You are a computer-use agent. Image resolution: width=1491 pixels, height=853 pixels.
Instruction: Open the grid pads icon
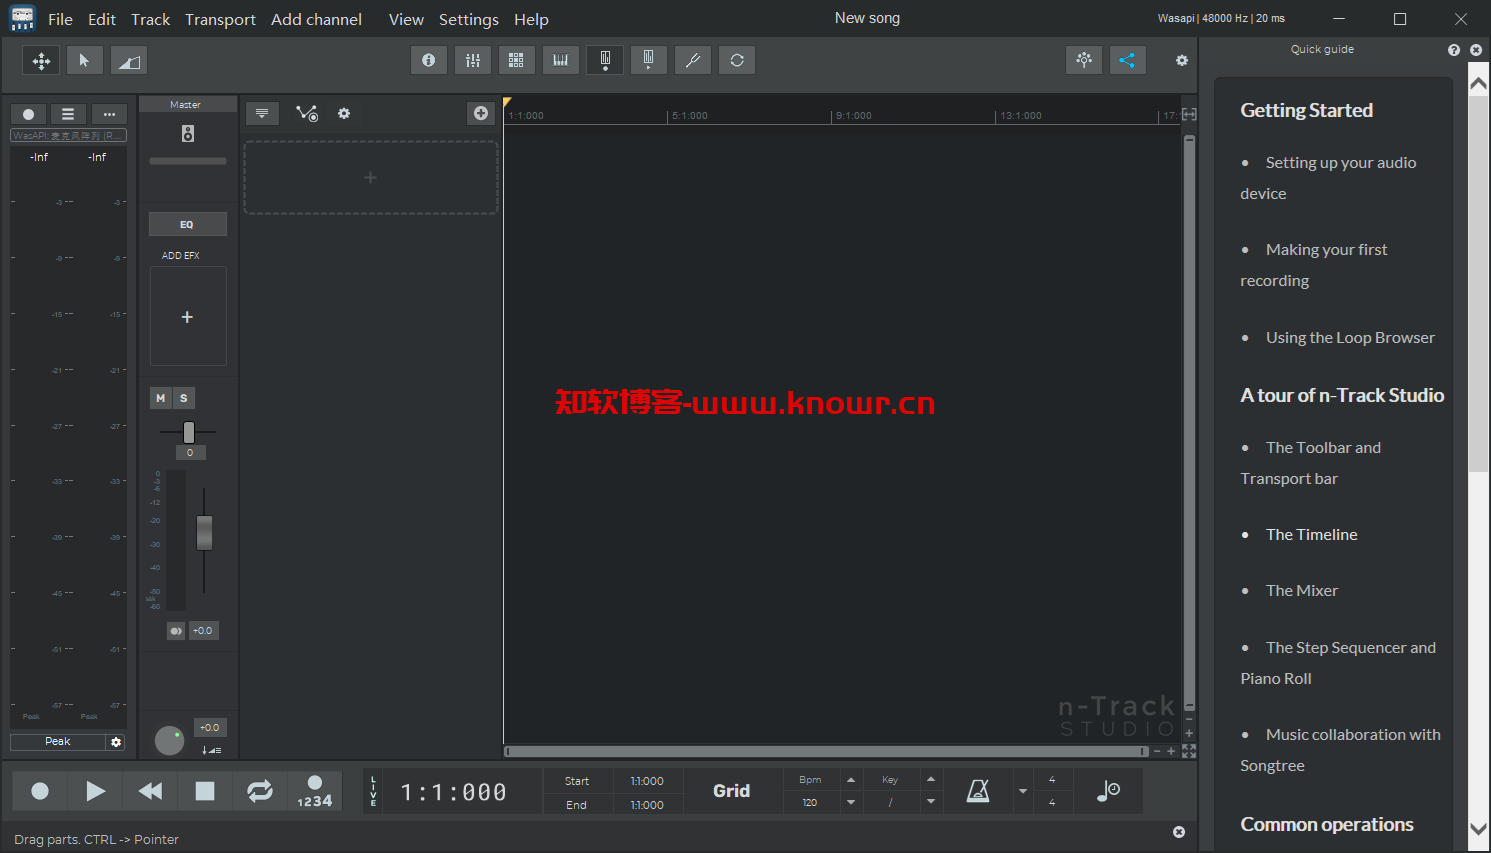point(516,60)
